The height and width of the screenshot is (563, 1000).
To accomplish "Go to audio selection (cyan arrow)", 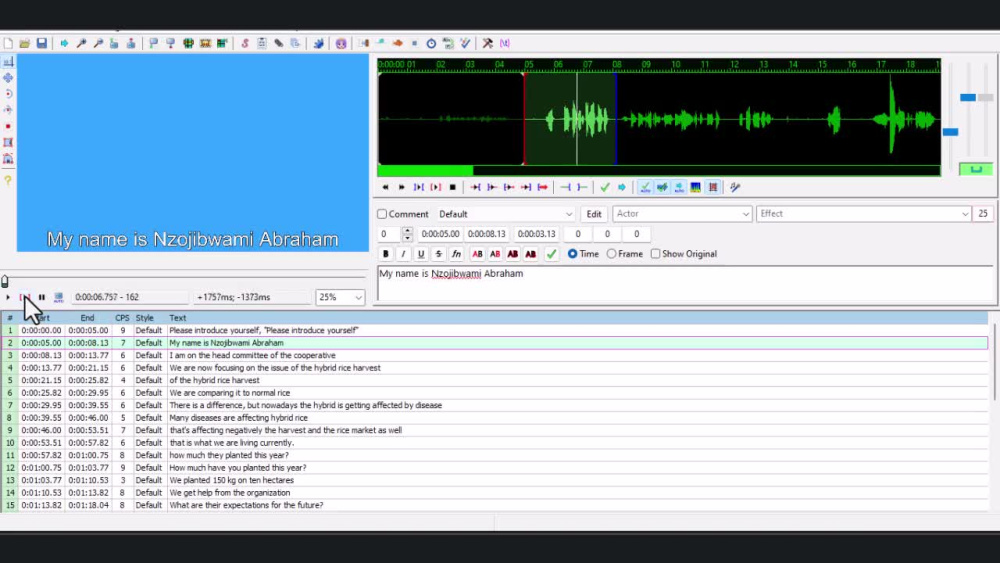I will pyautogui.click(x=622, y=187).
